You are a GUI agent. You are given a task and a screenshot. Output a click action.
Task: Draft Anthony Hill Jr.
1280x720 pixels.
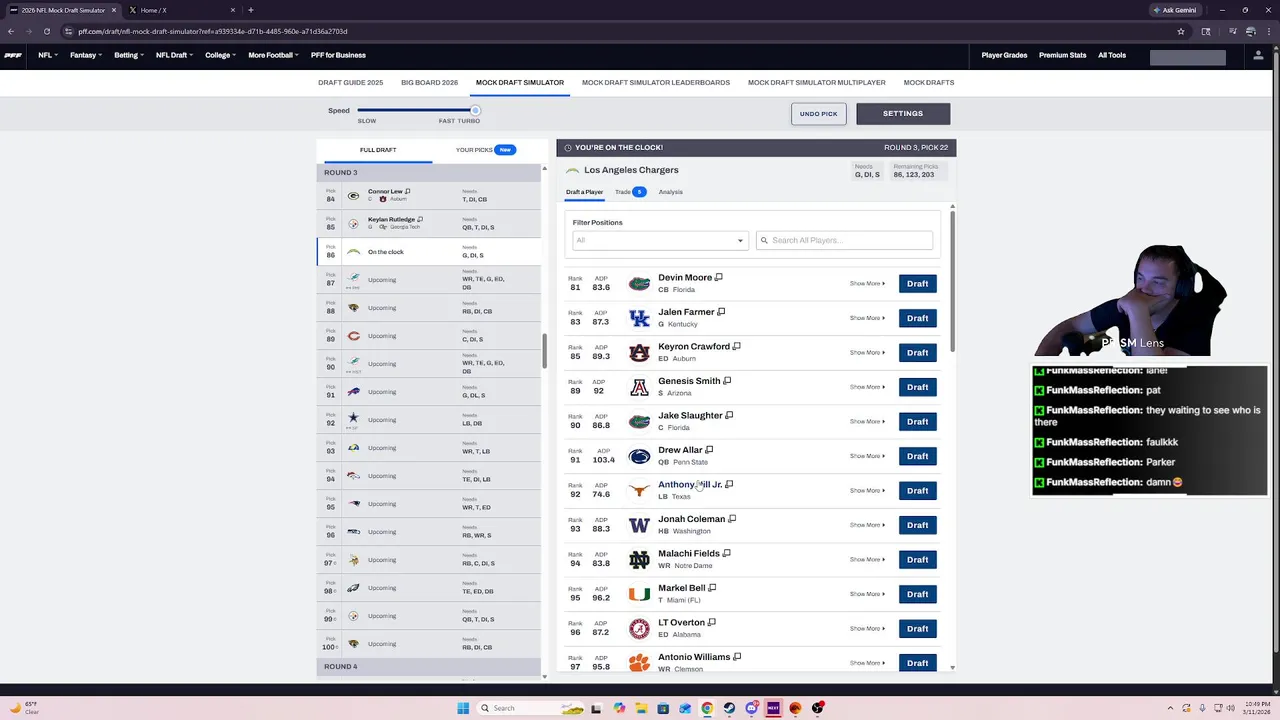click(x=918, y=491)
